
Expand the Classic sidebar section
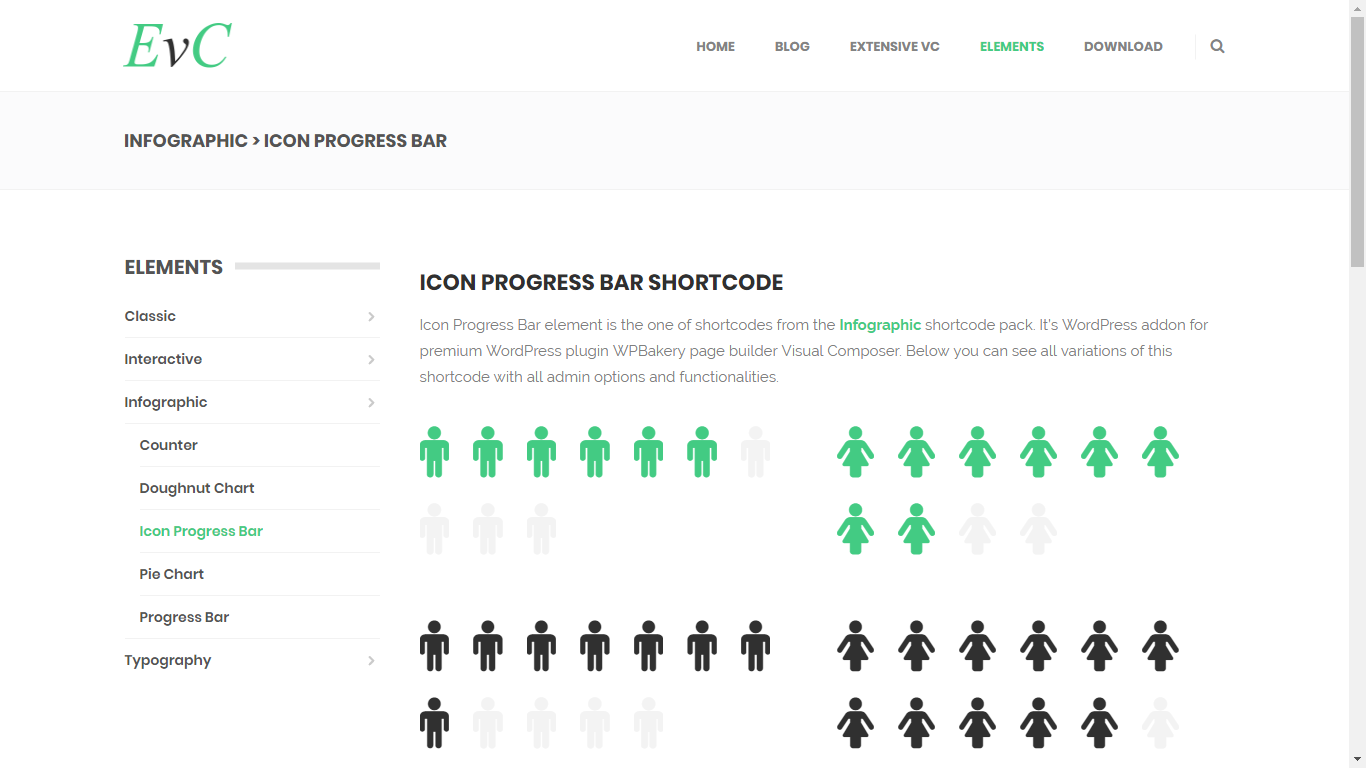pyautogui.click(x=150, y=316)
